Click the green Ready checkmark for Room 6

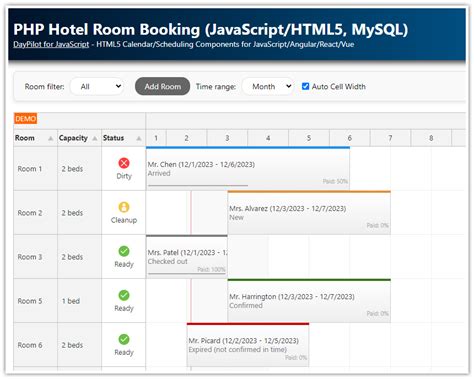pos(124,339)
